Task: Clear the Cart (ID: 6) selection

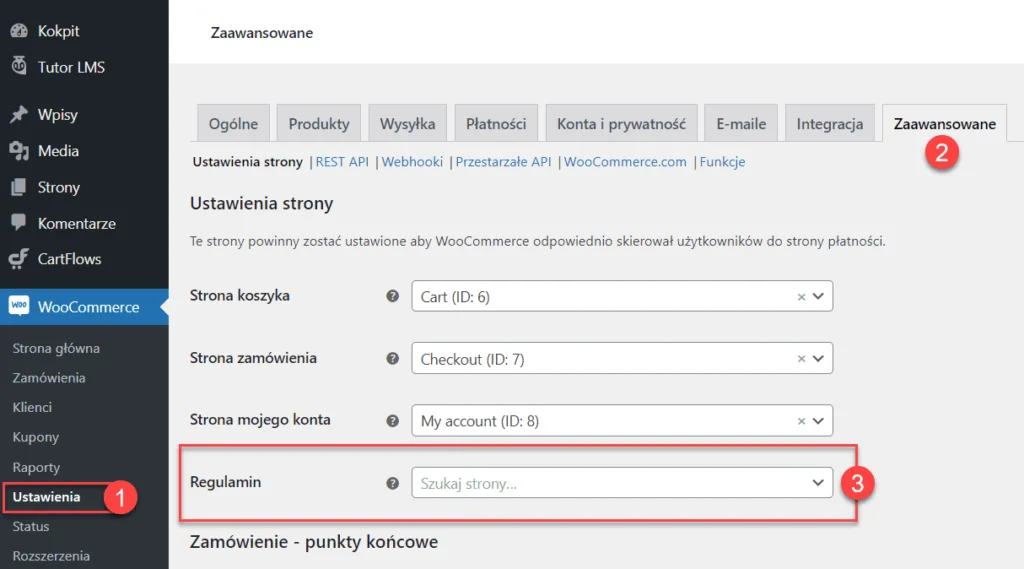Action: coord(801,297)
